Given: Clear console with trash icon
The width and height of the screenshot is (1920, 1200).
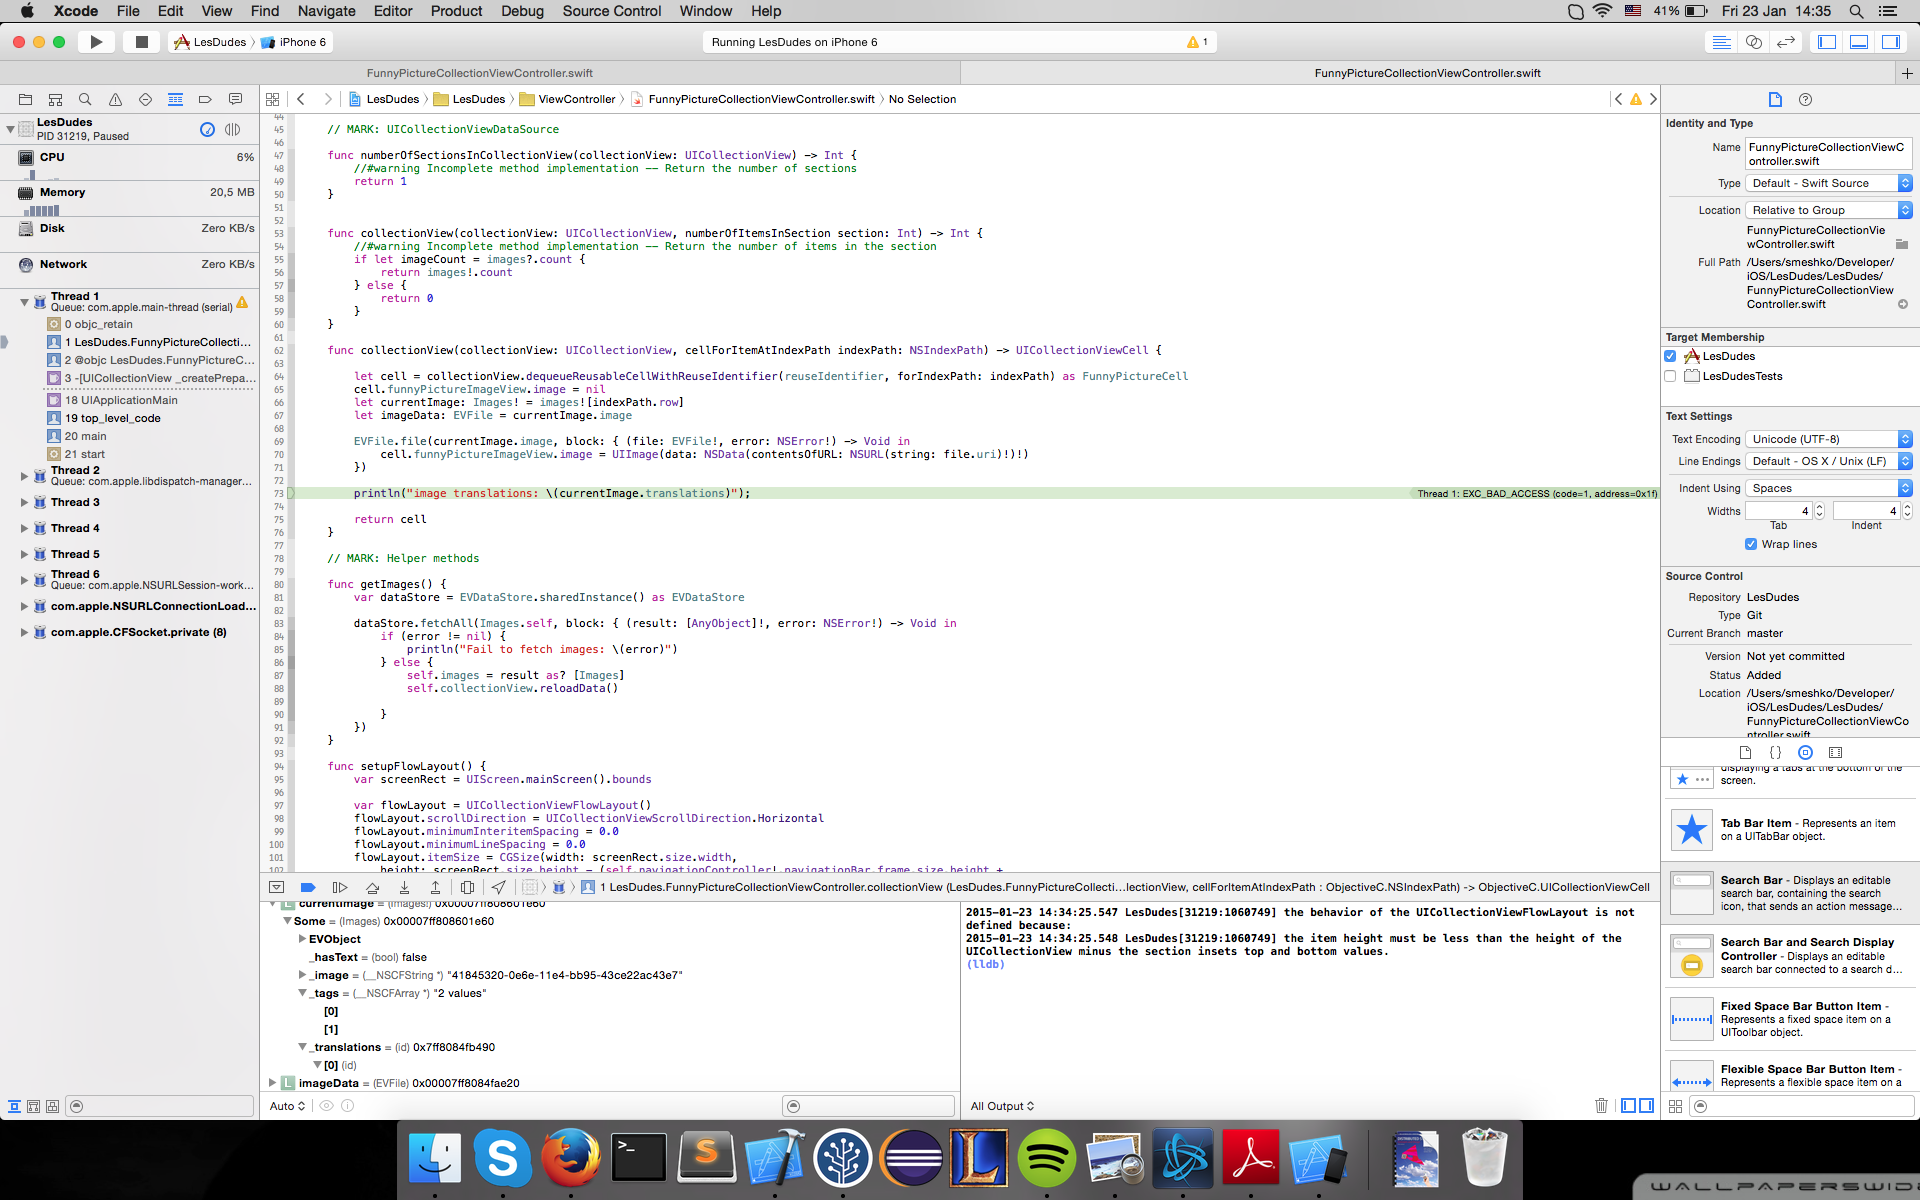Looking at the screenshot, I should (1601, 1105).
